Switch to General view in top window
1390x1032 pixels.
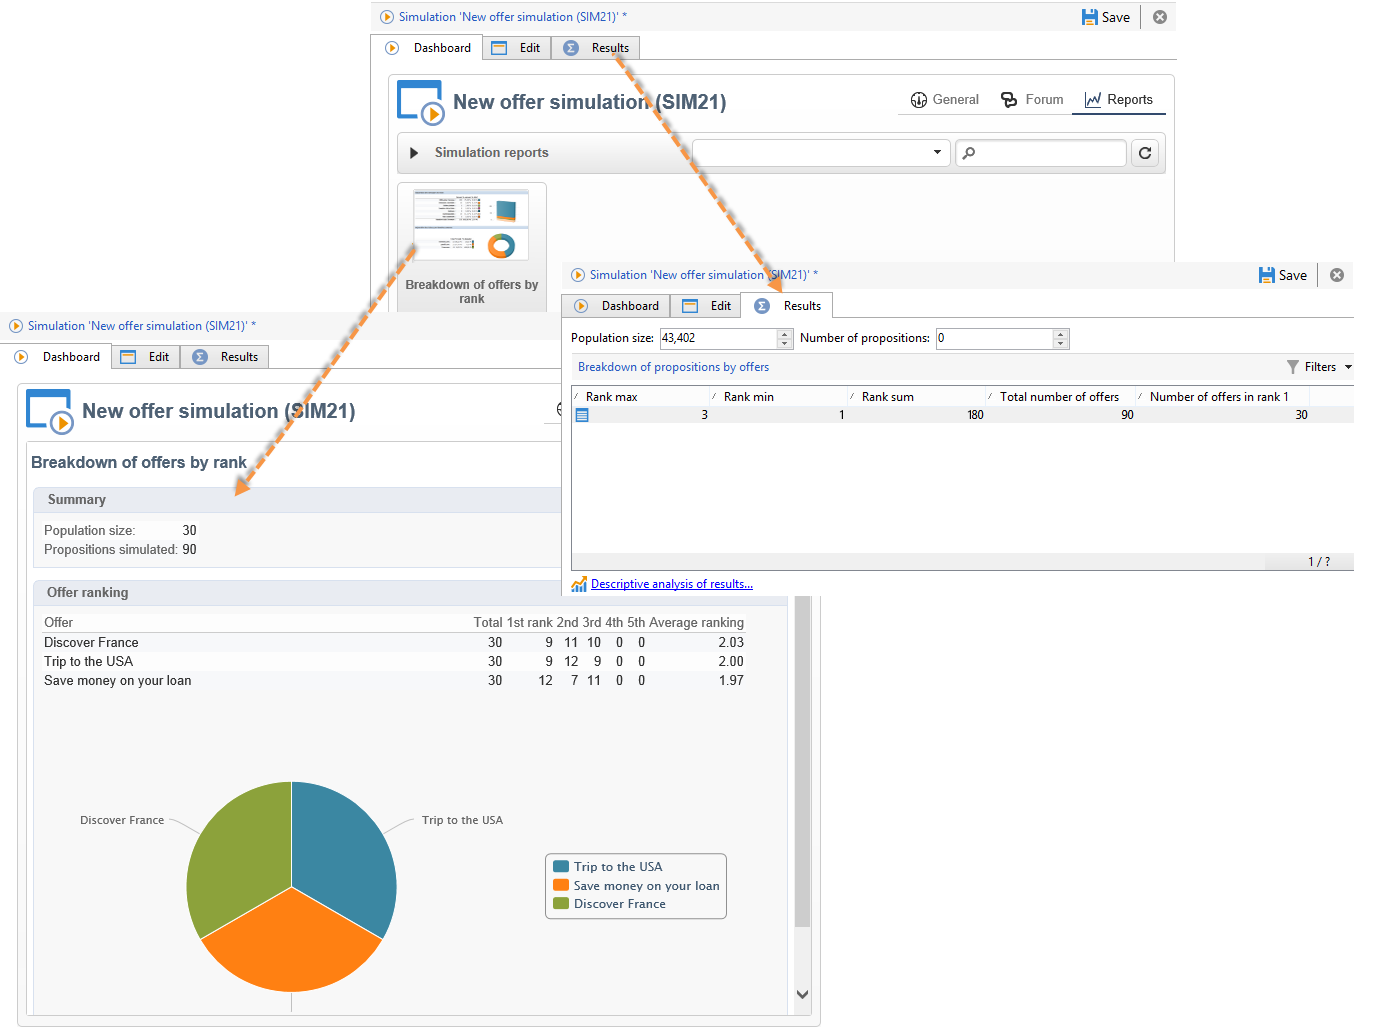(945, 100)
